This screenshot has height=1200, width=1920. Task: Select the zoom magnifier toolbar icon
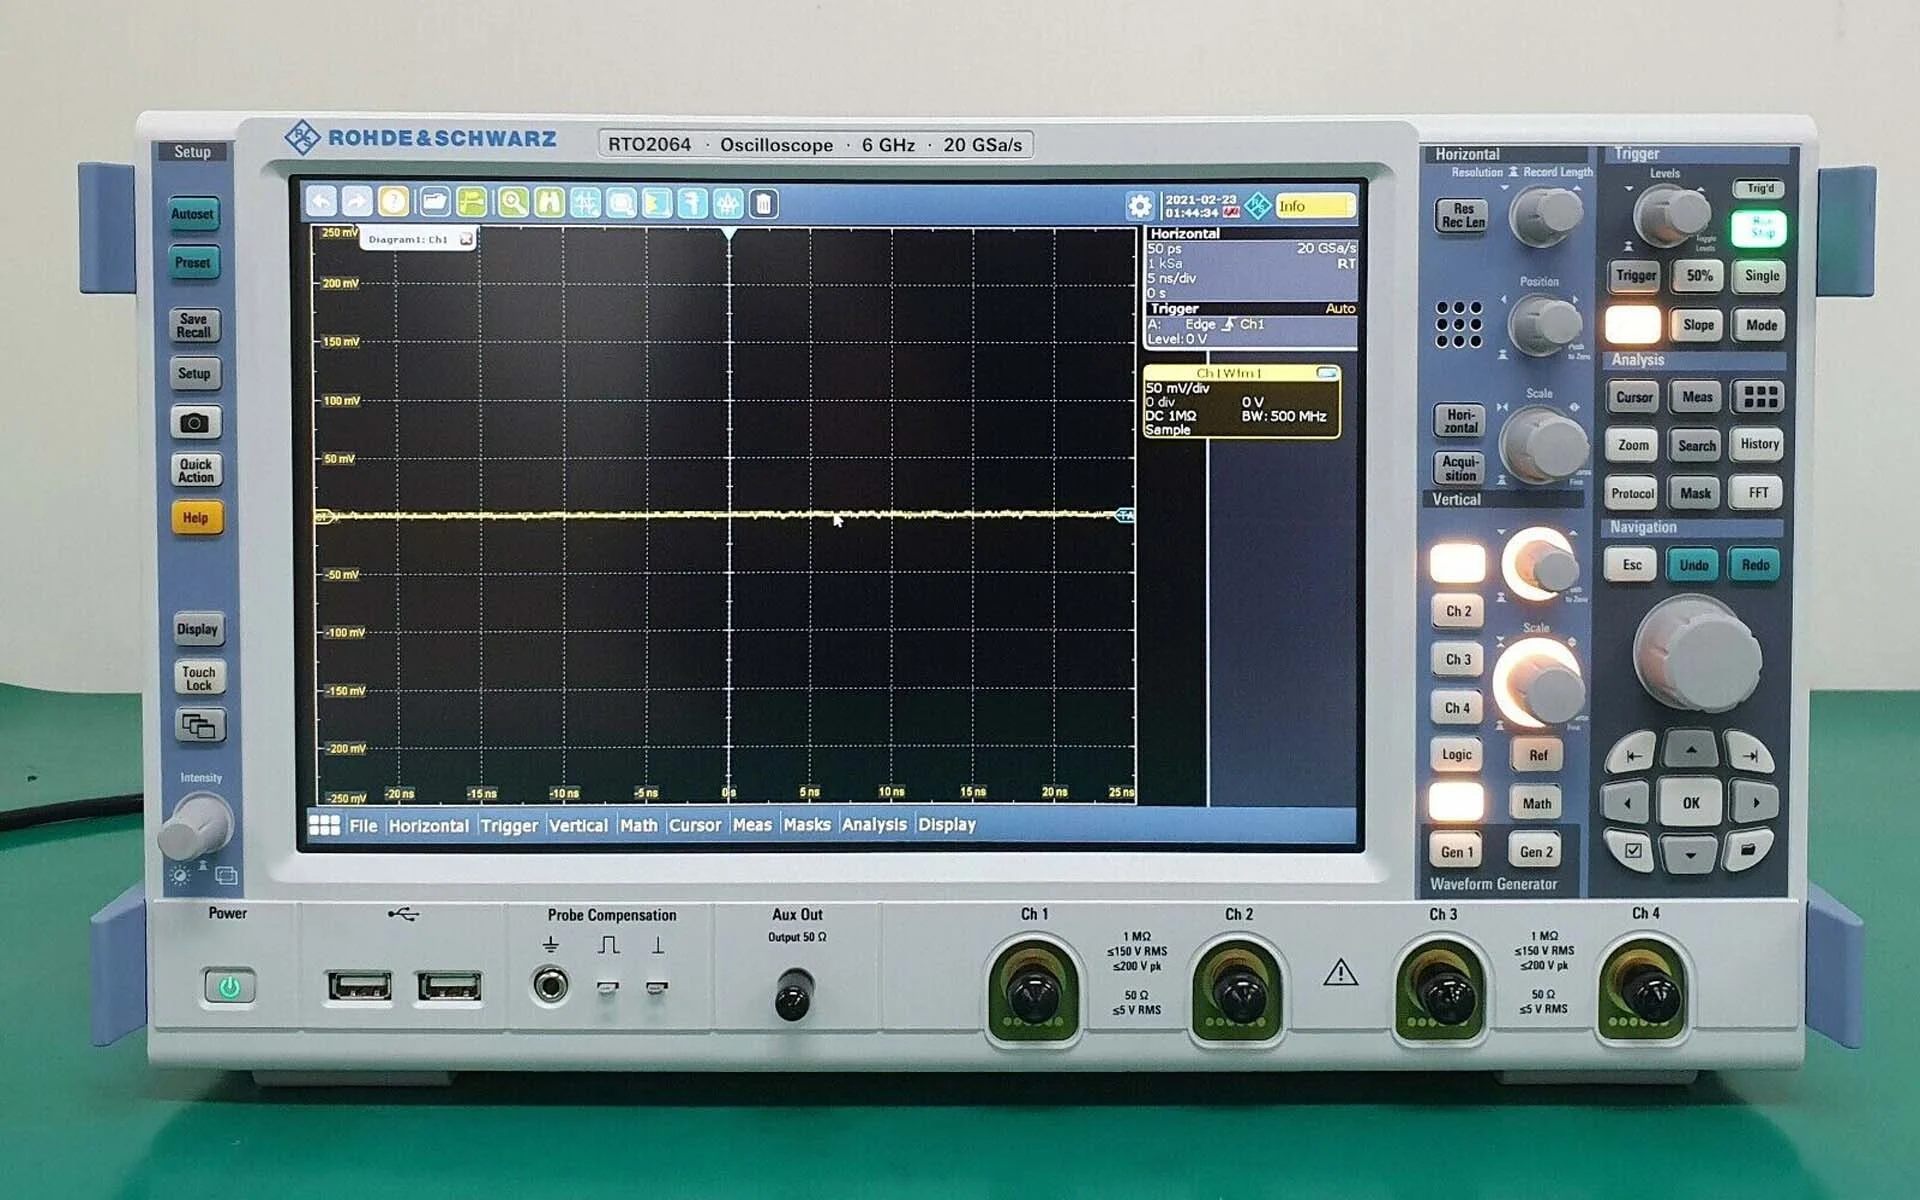pos(513,203)
